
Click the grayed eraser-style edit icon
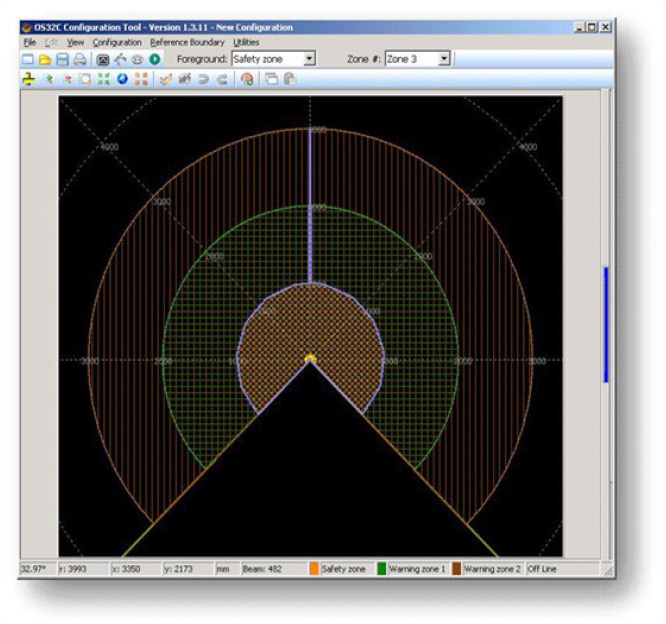(x=184, y=79)
